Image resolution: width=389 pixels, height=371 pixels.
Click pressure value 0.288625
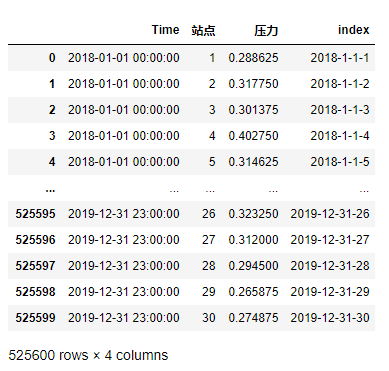253,58
